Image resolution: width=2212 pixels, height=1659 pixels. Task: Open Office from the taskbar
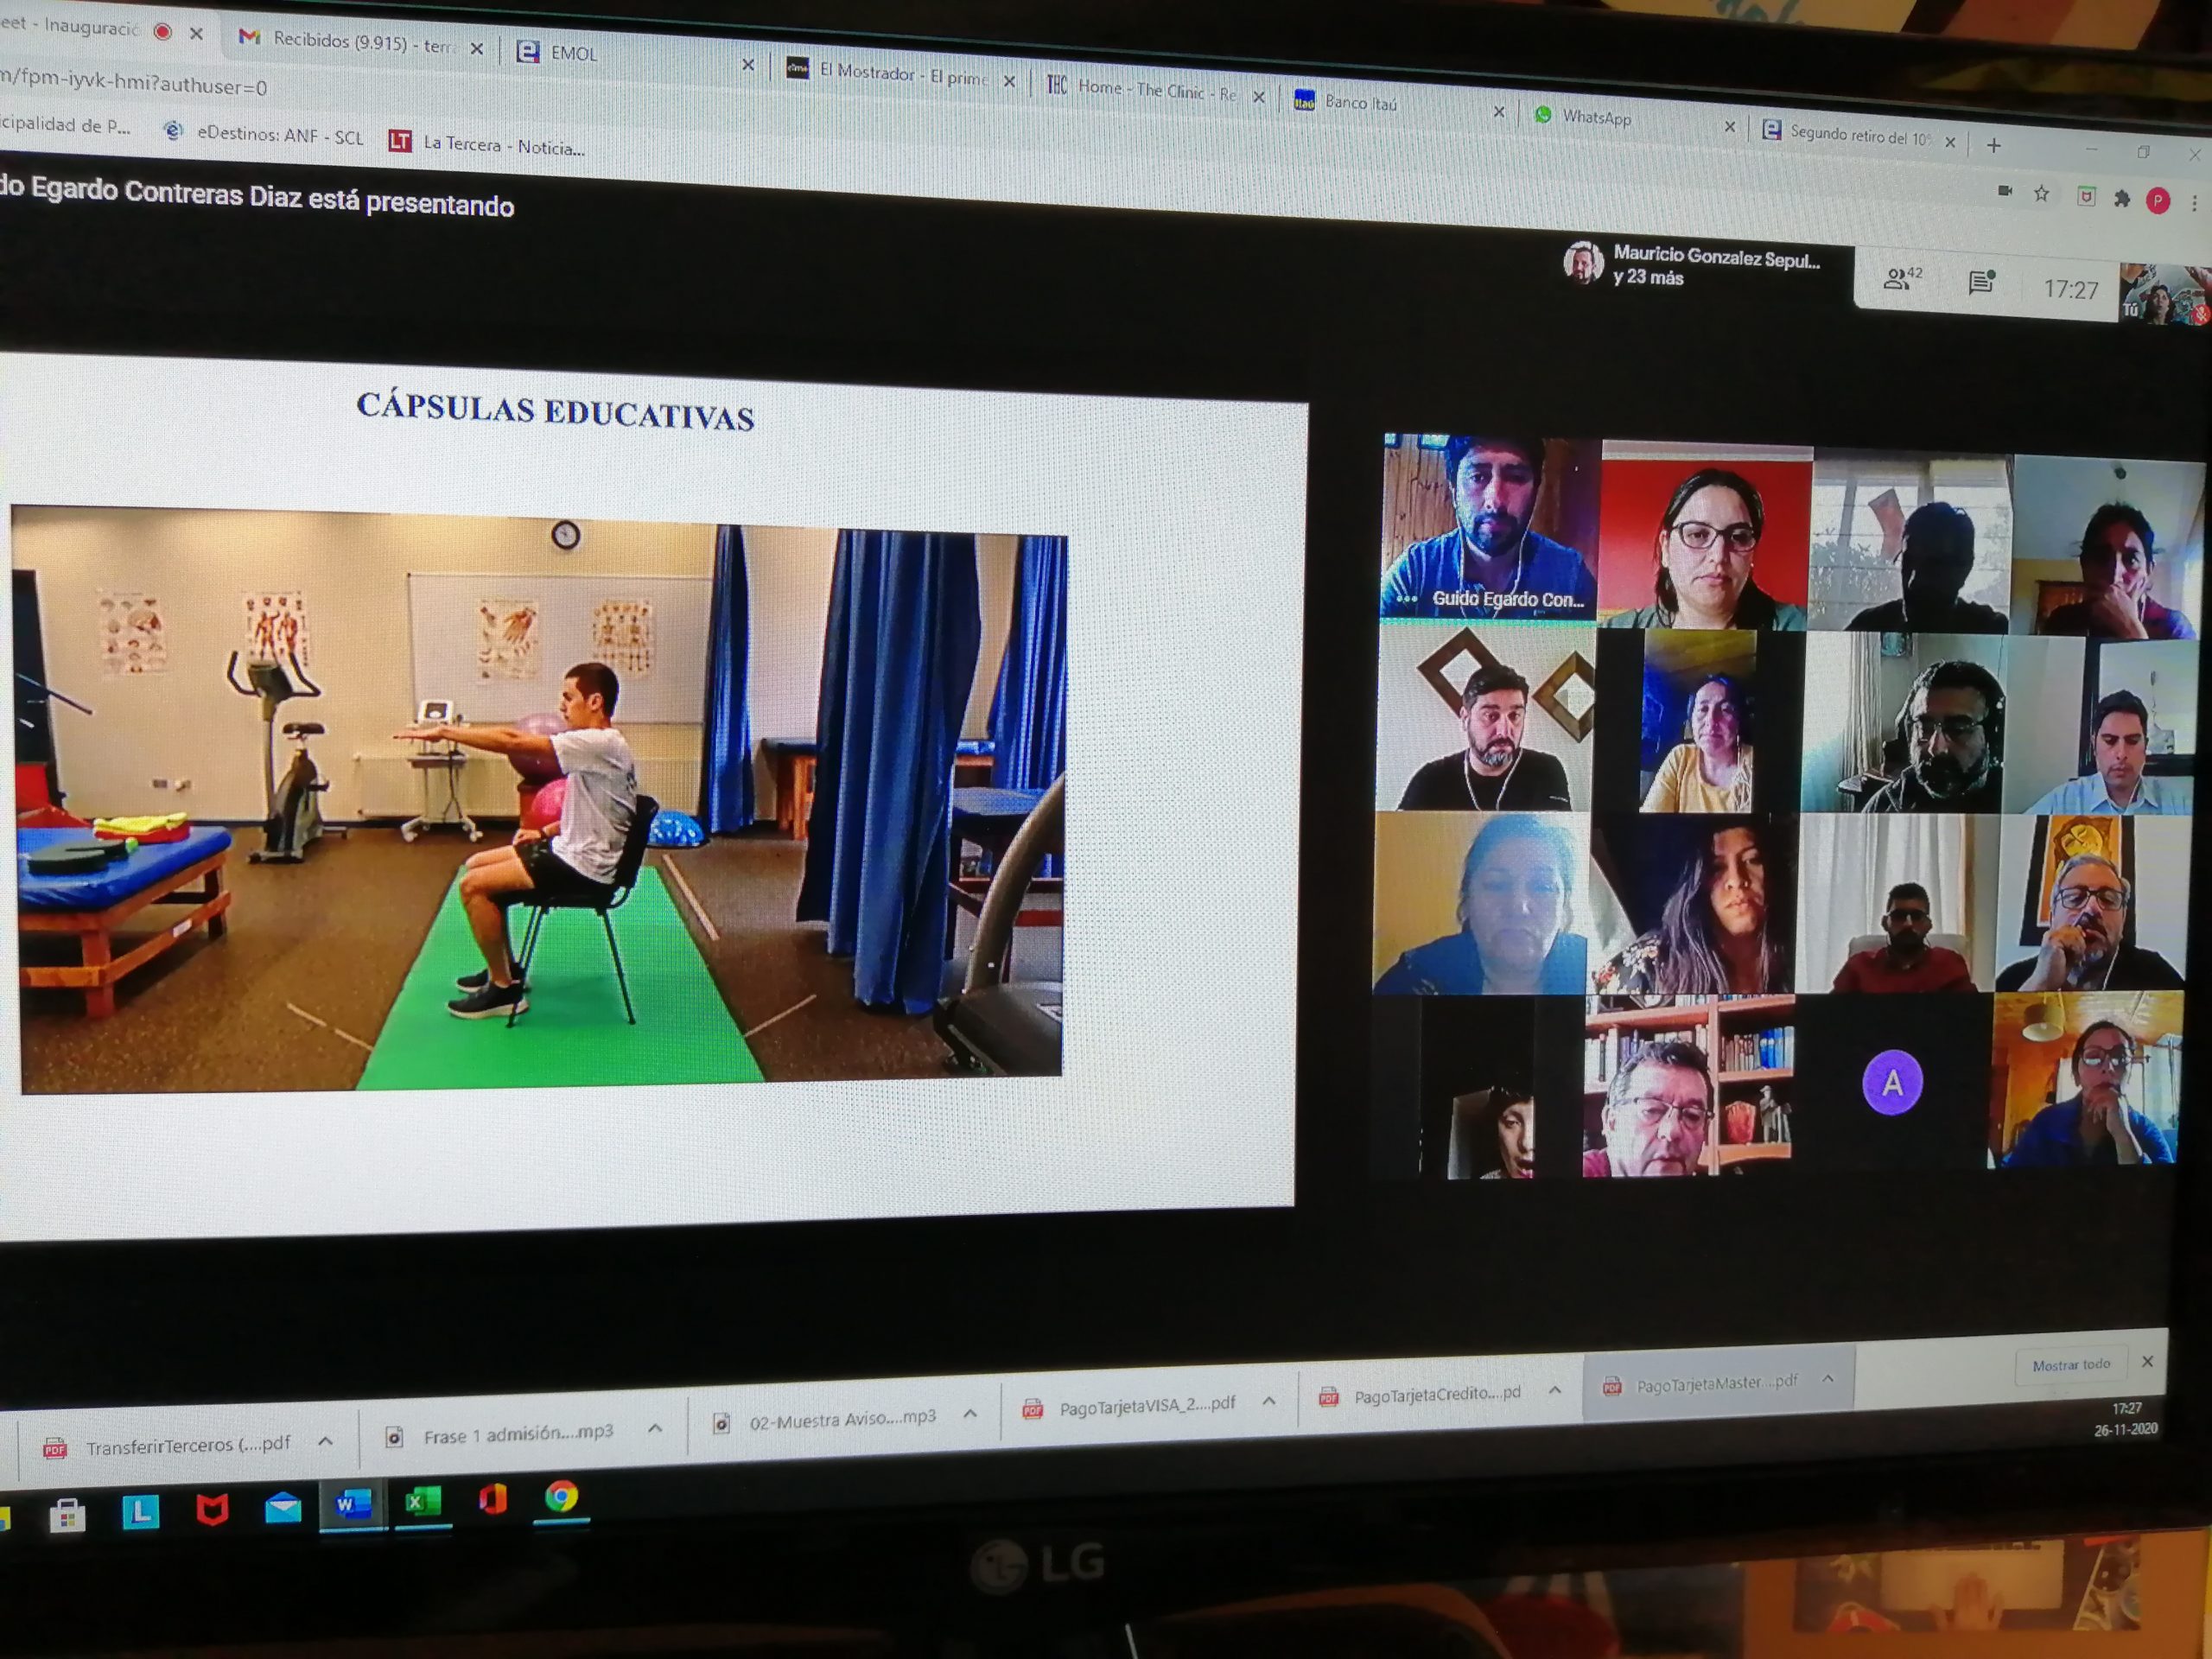pos(492,1498)
